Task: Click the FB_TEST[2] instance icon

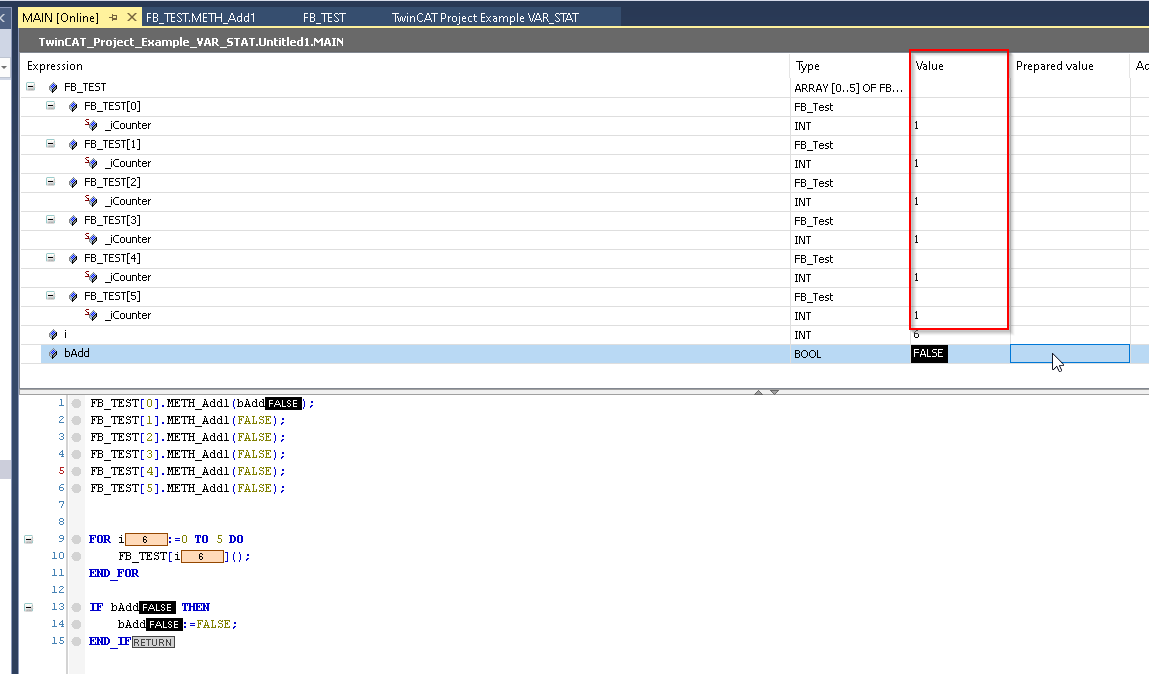Action: coord(73,182)
